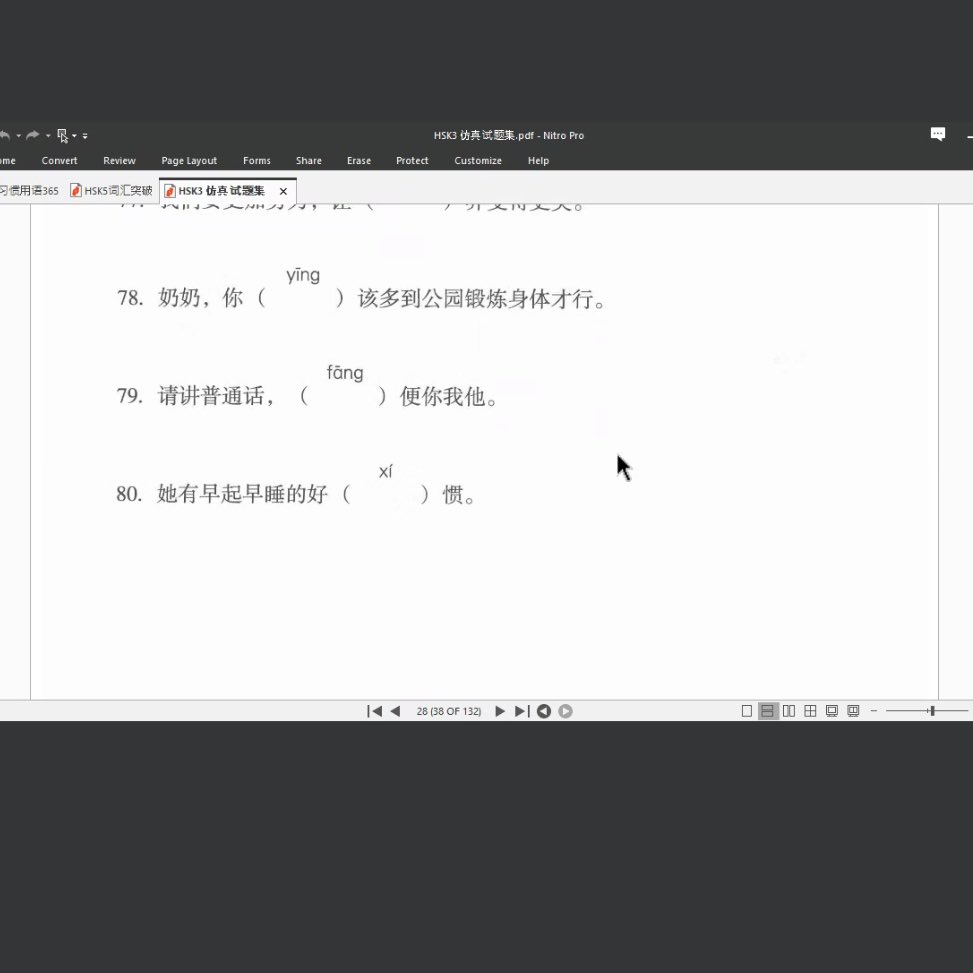This screenshot has height=973, width=973.
Task: Click the text 她有早起早睡的好 in question 80
Action: click(x=242, y=494)
